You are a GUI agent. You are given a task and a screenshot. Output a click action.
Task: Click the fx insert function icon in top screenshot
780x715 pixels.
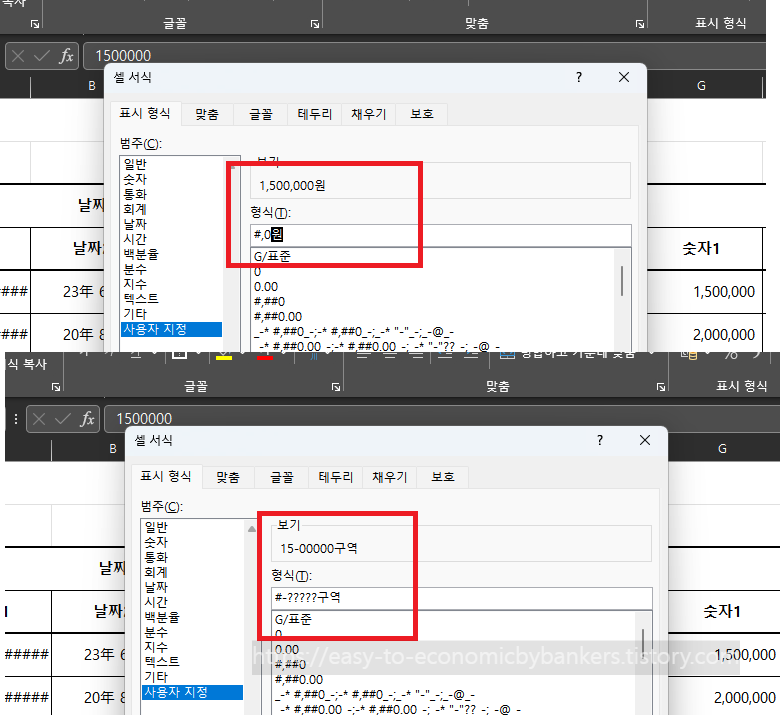point(67,56)
